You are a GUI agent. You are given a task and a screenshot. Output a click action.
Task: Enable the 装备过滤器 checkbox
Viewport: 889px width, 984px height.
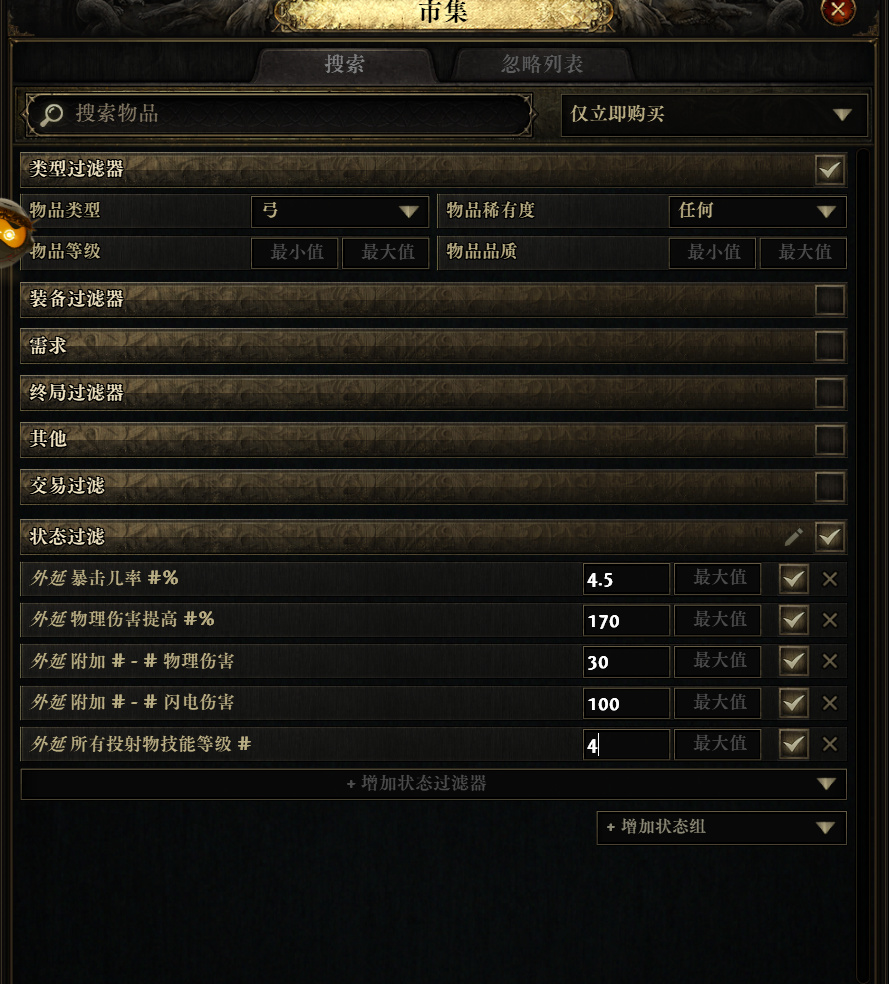(829, 299)
